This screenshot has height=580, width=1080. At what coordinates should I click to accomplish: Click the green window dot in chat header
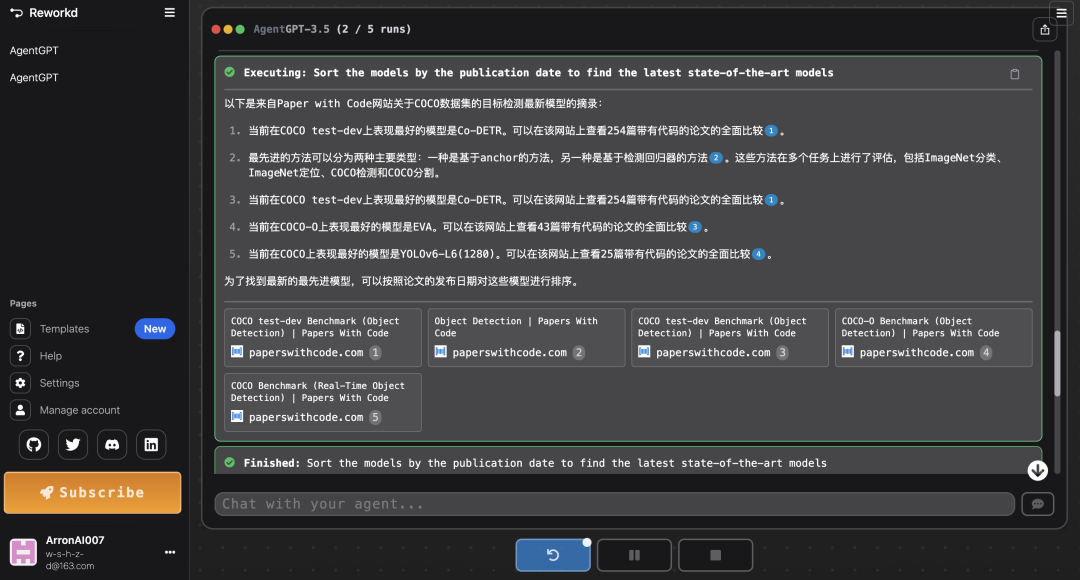coord(240,29)
